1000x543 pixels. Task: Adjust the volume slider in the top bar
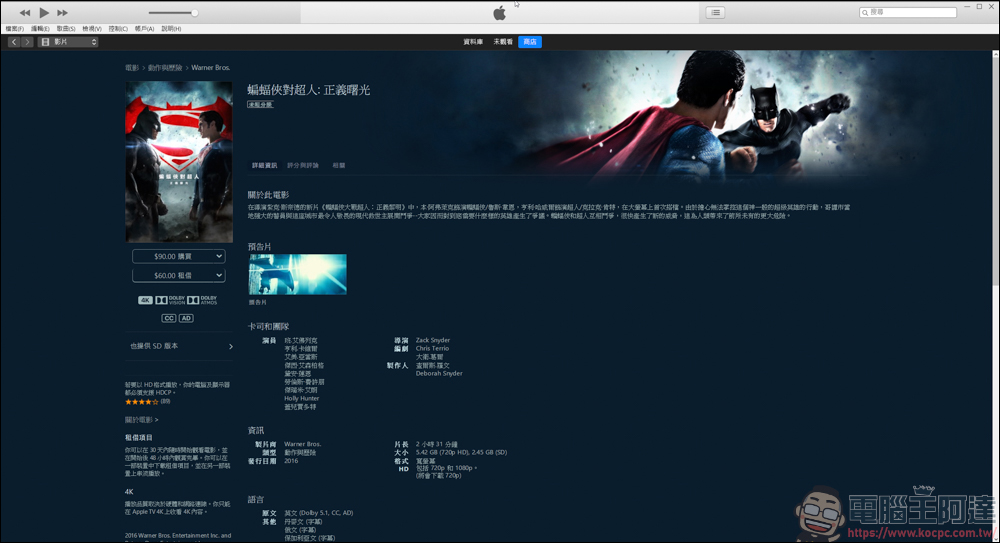coord(194,13)
